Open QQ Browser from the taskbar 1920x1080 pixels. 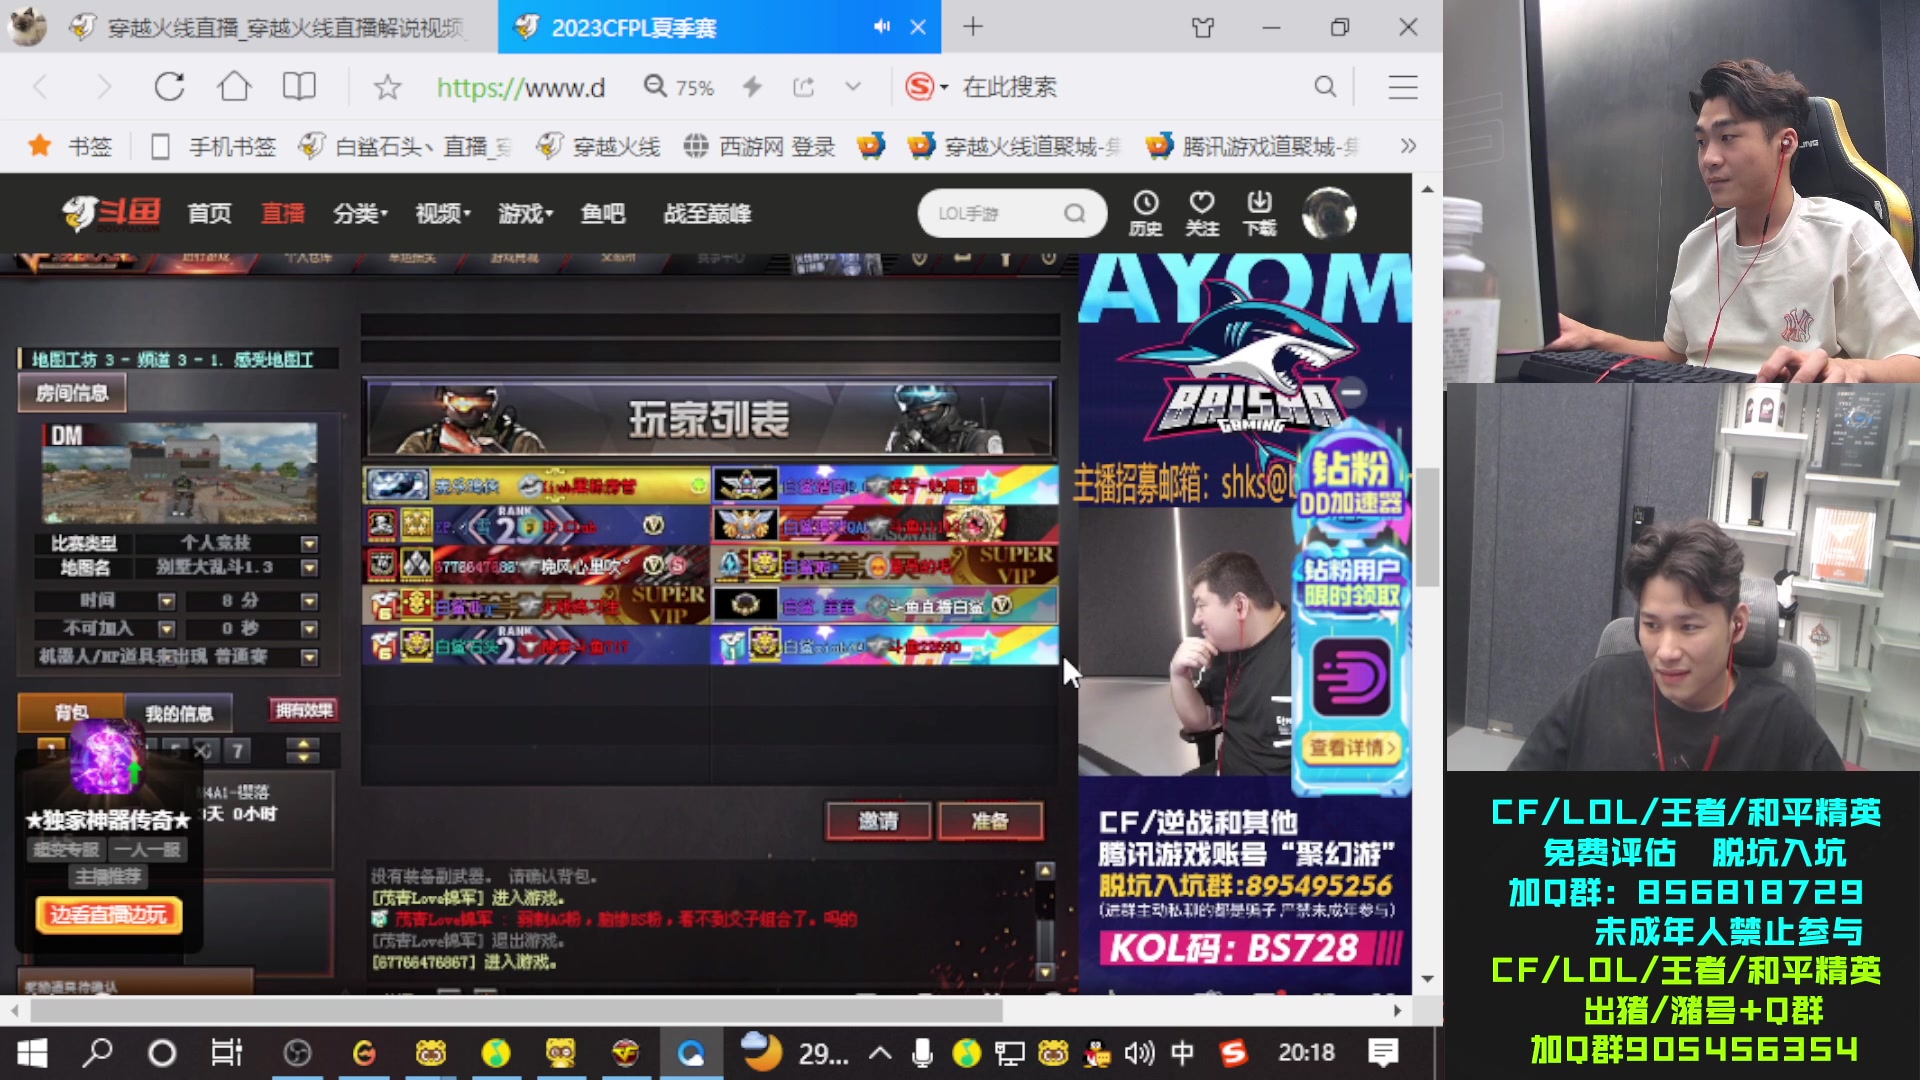pyautogui.click(x=691, y=1053)
